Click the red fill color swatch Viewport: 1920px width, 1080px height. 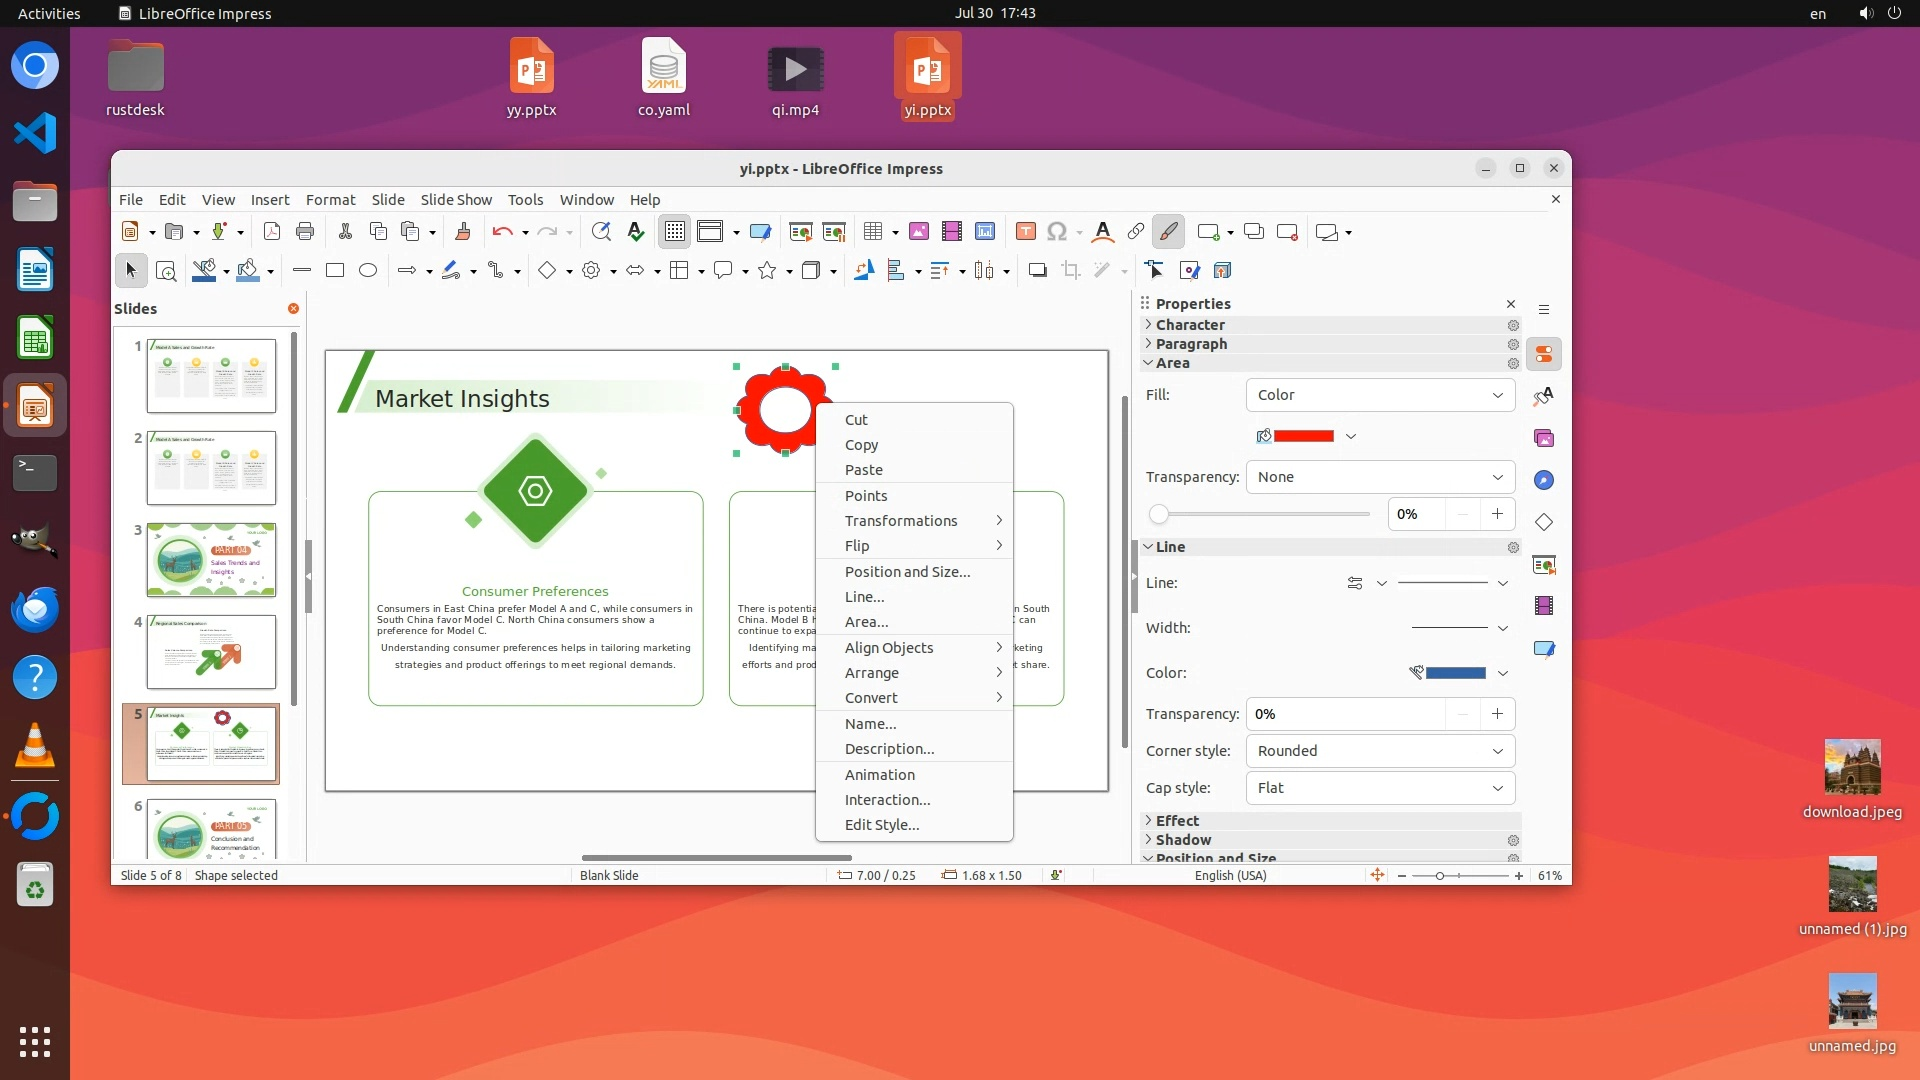click(1303, 436)
